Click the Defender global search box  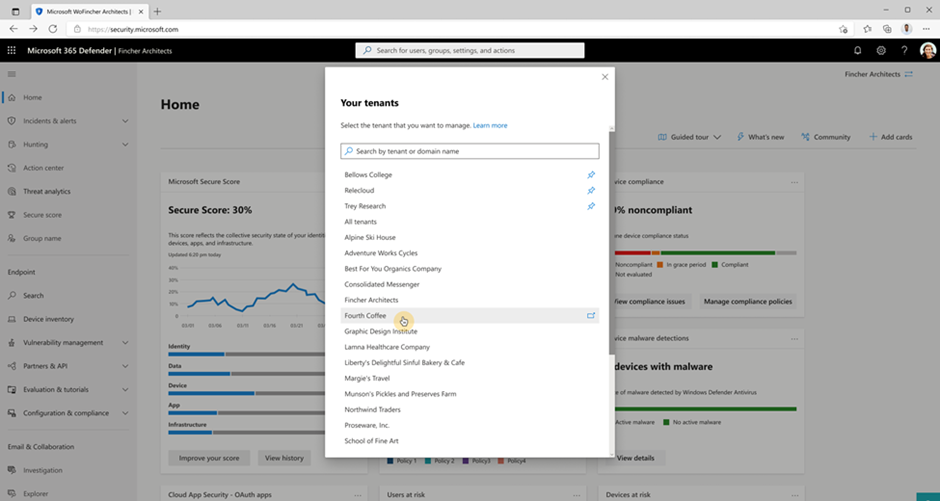[469, 50]
